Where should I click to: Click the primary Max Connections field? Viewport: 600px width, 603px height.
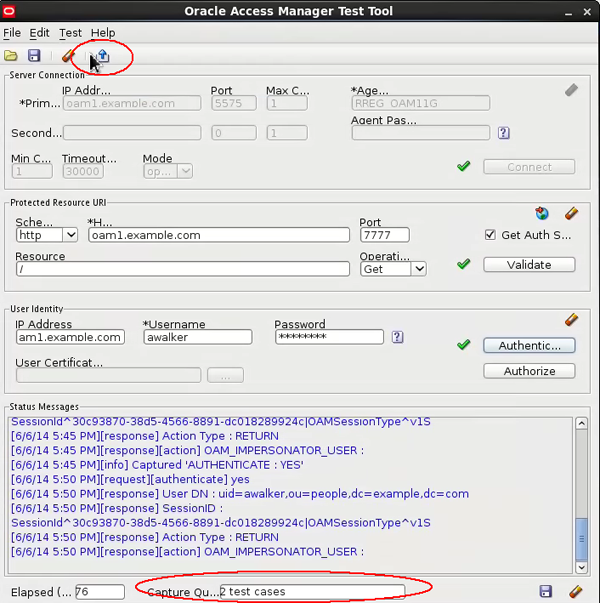(x=287, y=103)
